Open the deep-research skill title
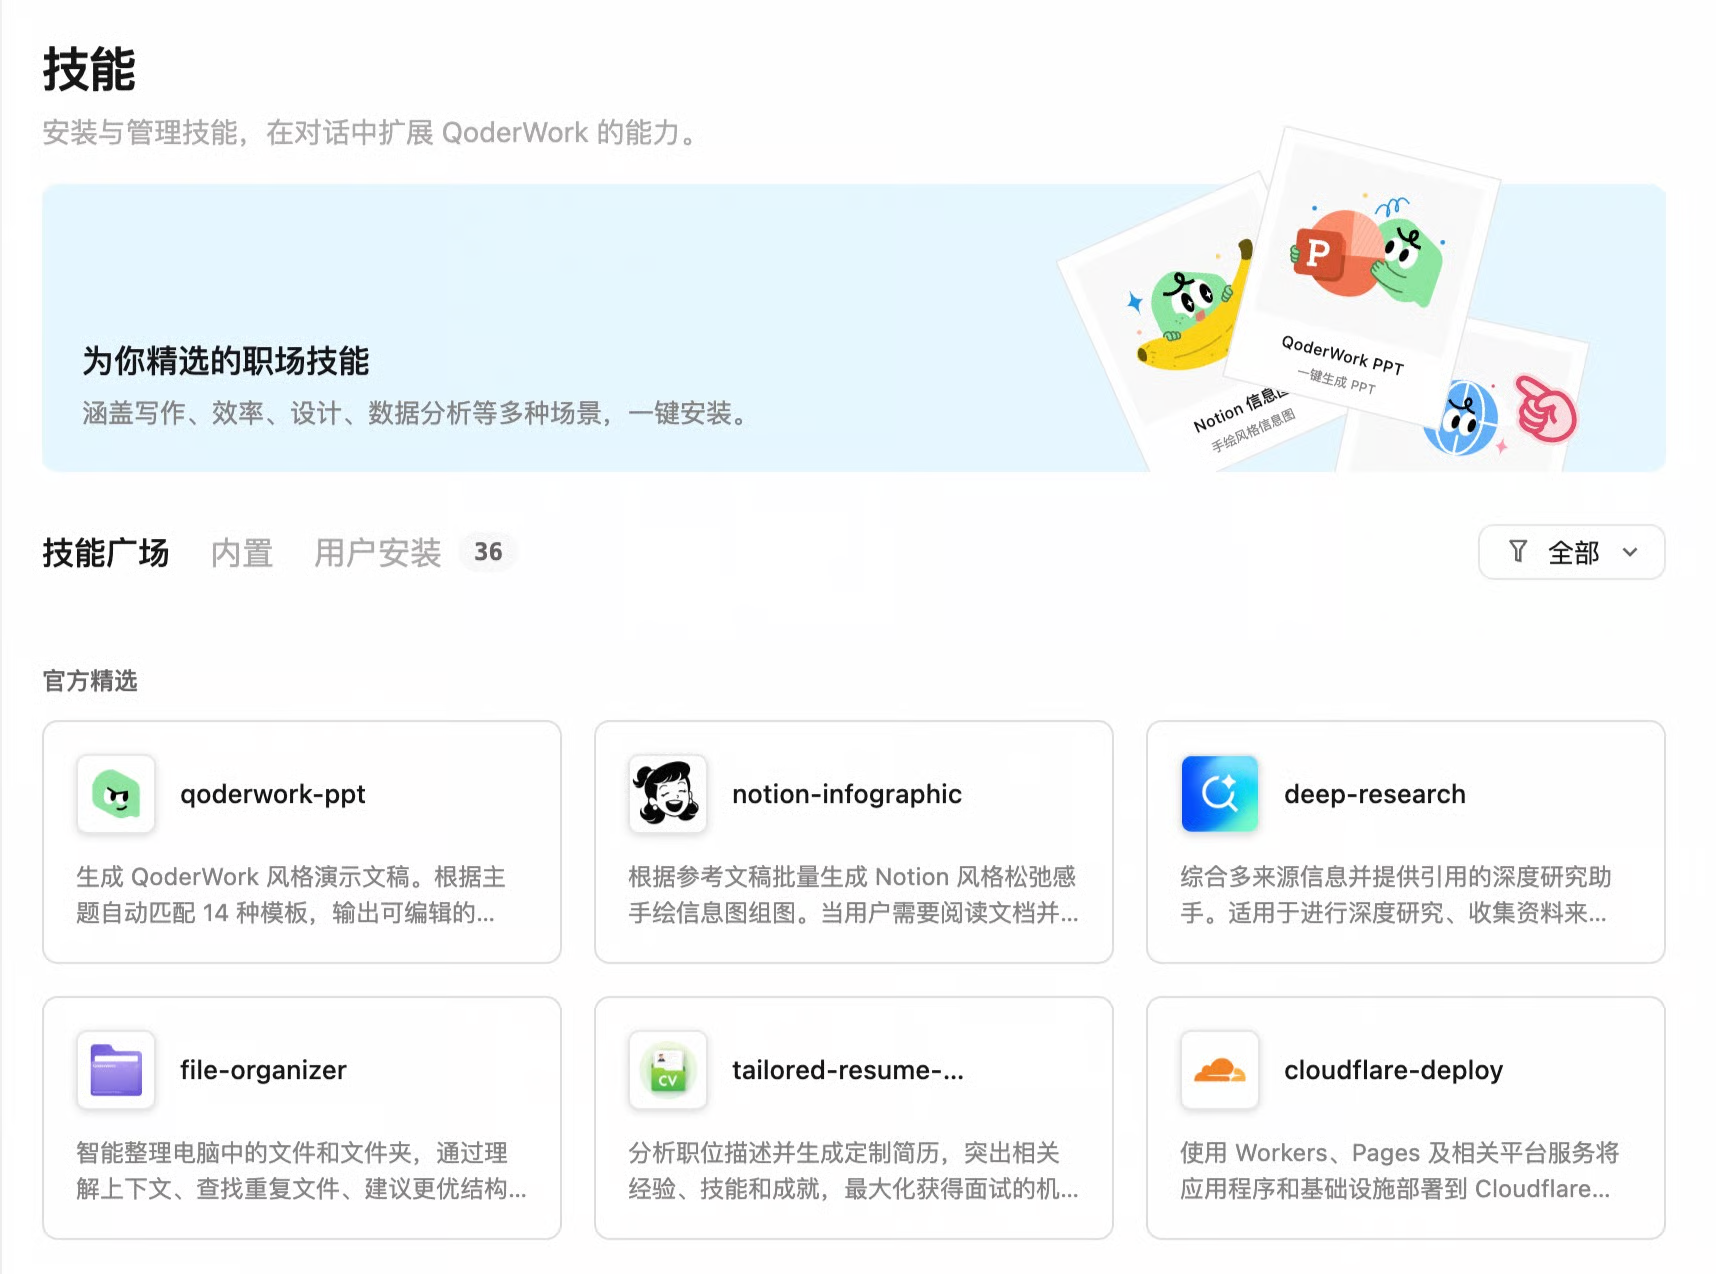Image resolution: width=1716 pixels, height=1274 pixels. coord(1375,794)
